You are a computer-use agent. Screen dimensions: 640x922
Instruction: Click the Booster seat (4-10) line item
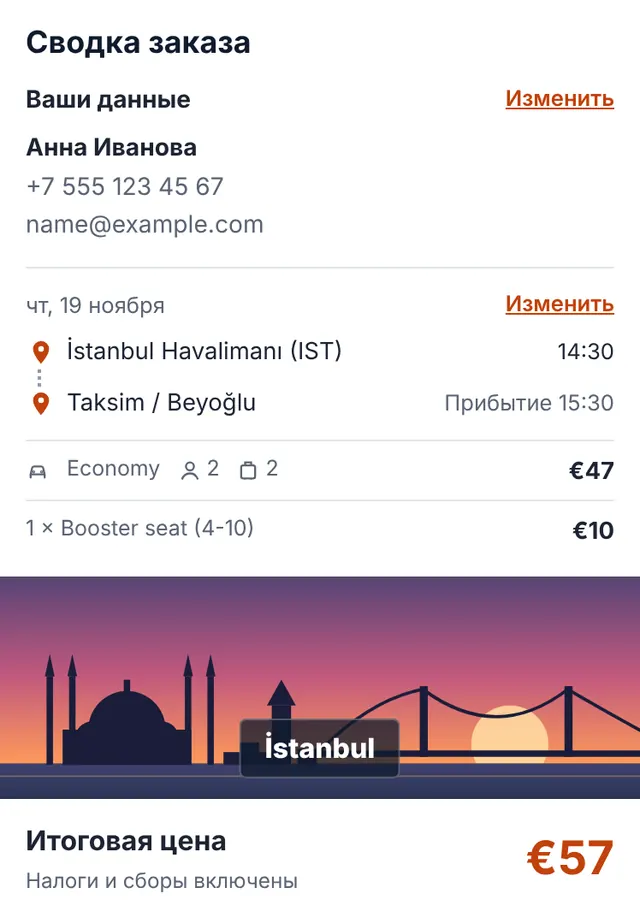click(139, 528)
